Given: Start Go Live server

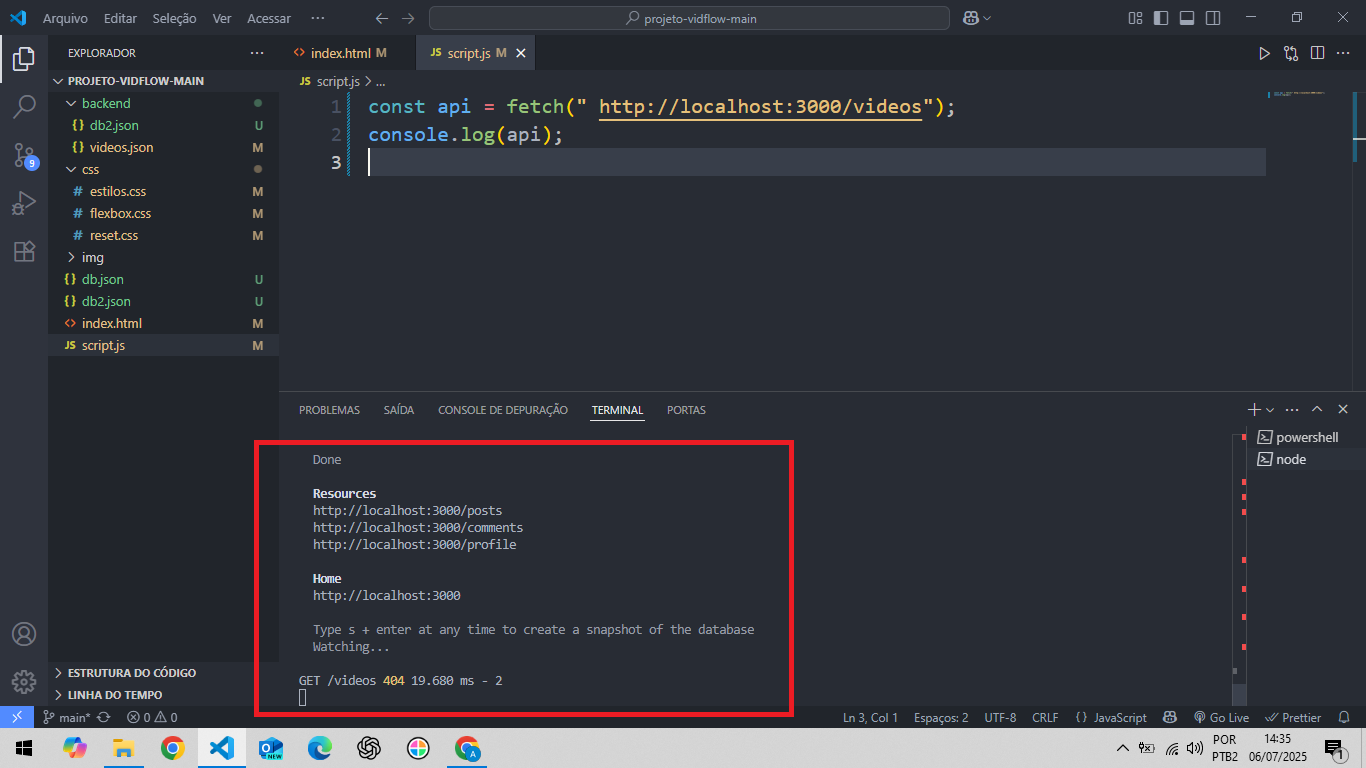Looking at the screenshot, I should 1221,717.
